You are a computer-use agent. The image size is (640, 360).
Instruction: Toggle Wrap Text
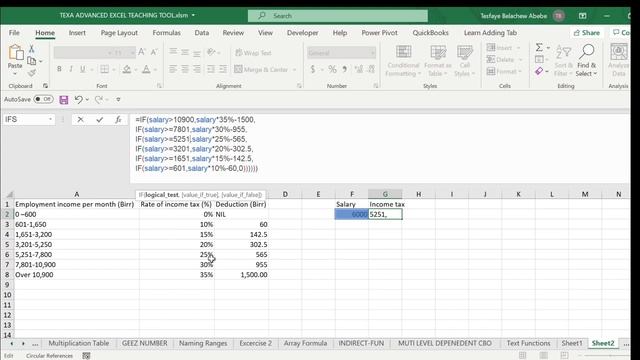click(253, 53)
